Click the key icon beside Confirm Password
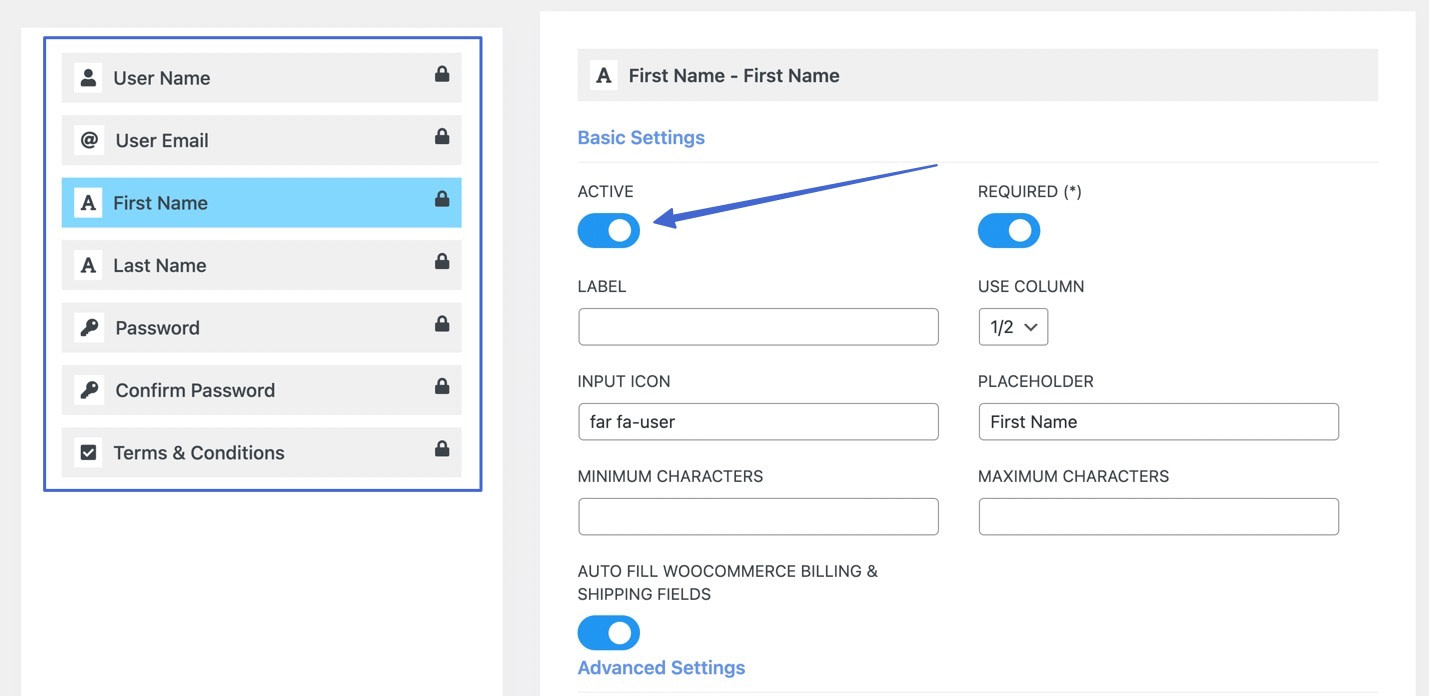This screenshot has height=696, width=1429. [x=88, y=390]
